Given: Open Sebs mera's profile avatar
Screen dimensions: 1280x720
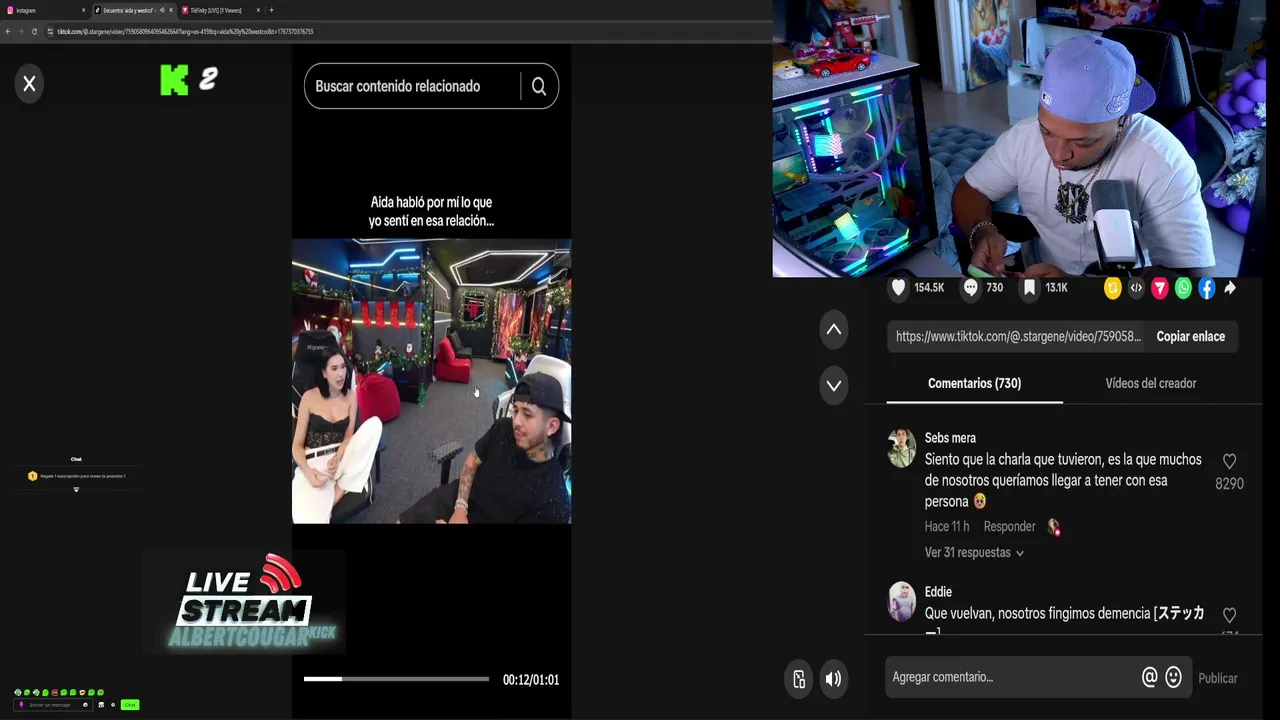Looking at the screenshot, I should [x=901, y=448].
